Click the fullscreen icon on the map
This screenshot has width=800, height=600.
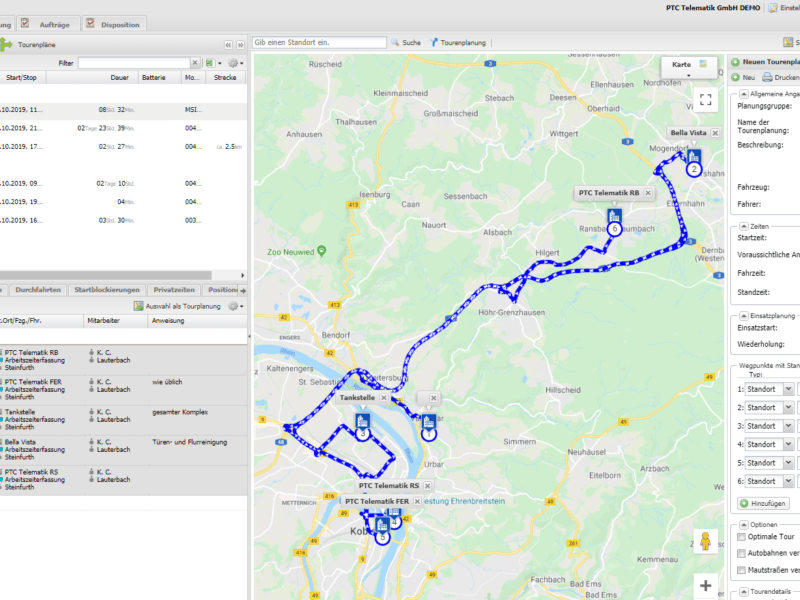coord(706,100)
